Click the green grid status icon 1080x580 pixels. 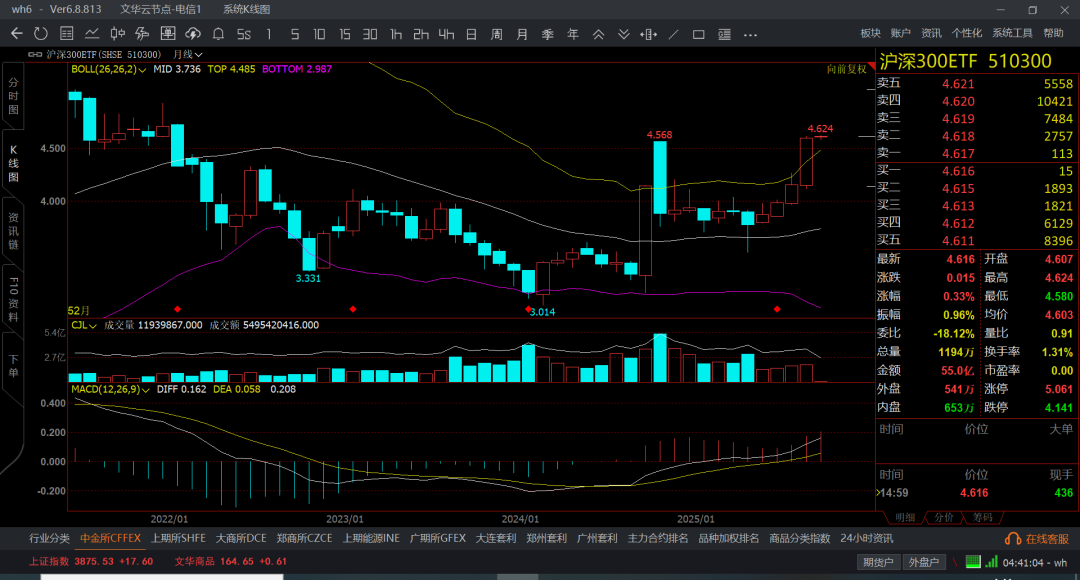click(973, 562)
